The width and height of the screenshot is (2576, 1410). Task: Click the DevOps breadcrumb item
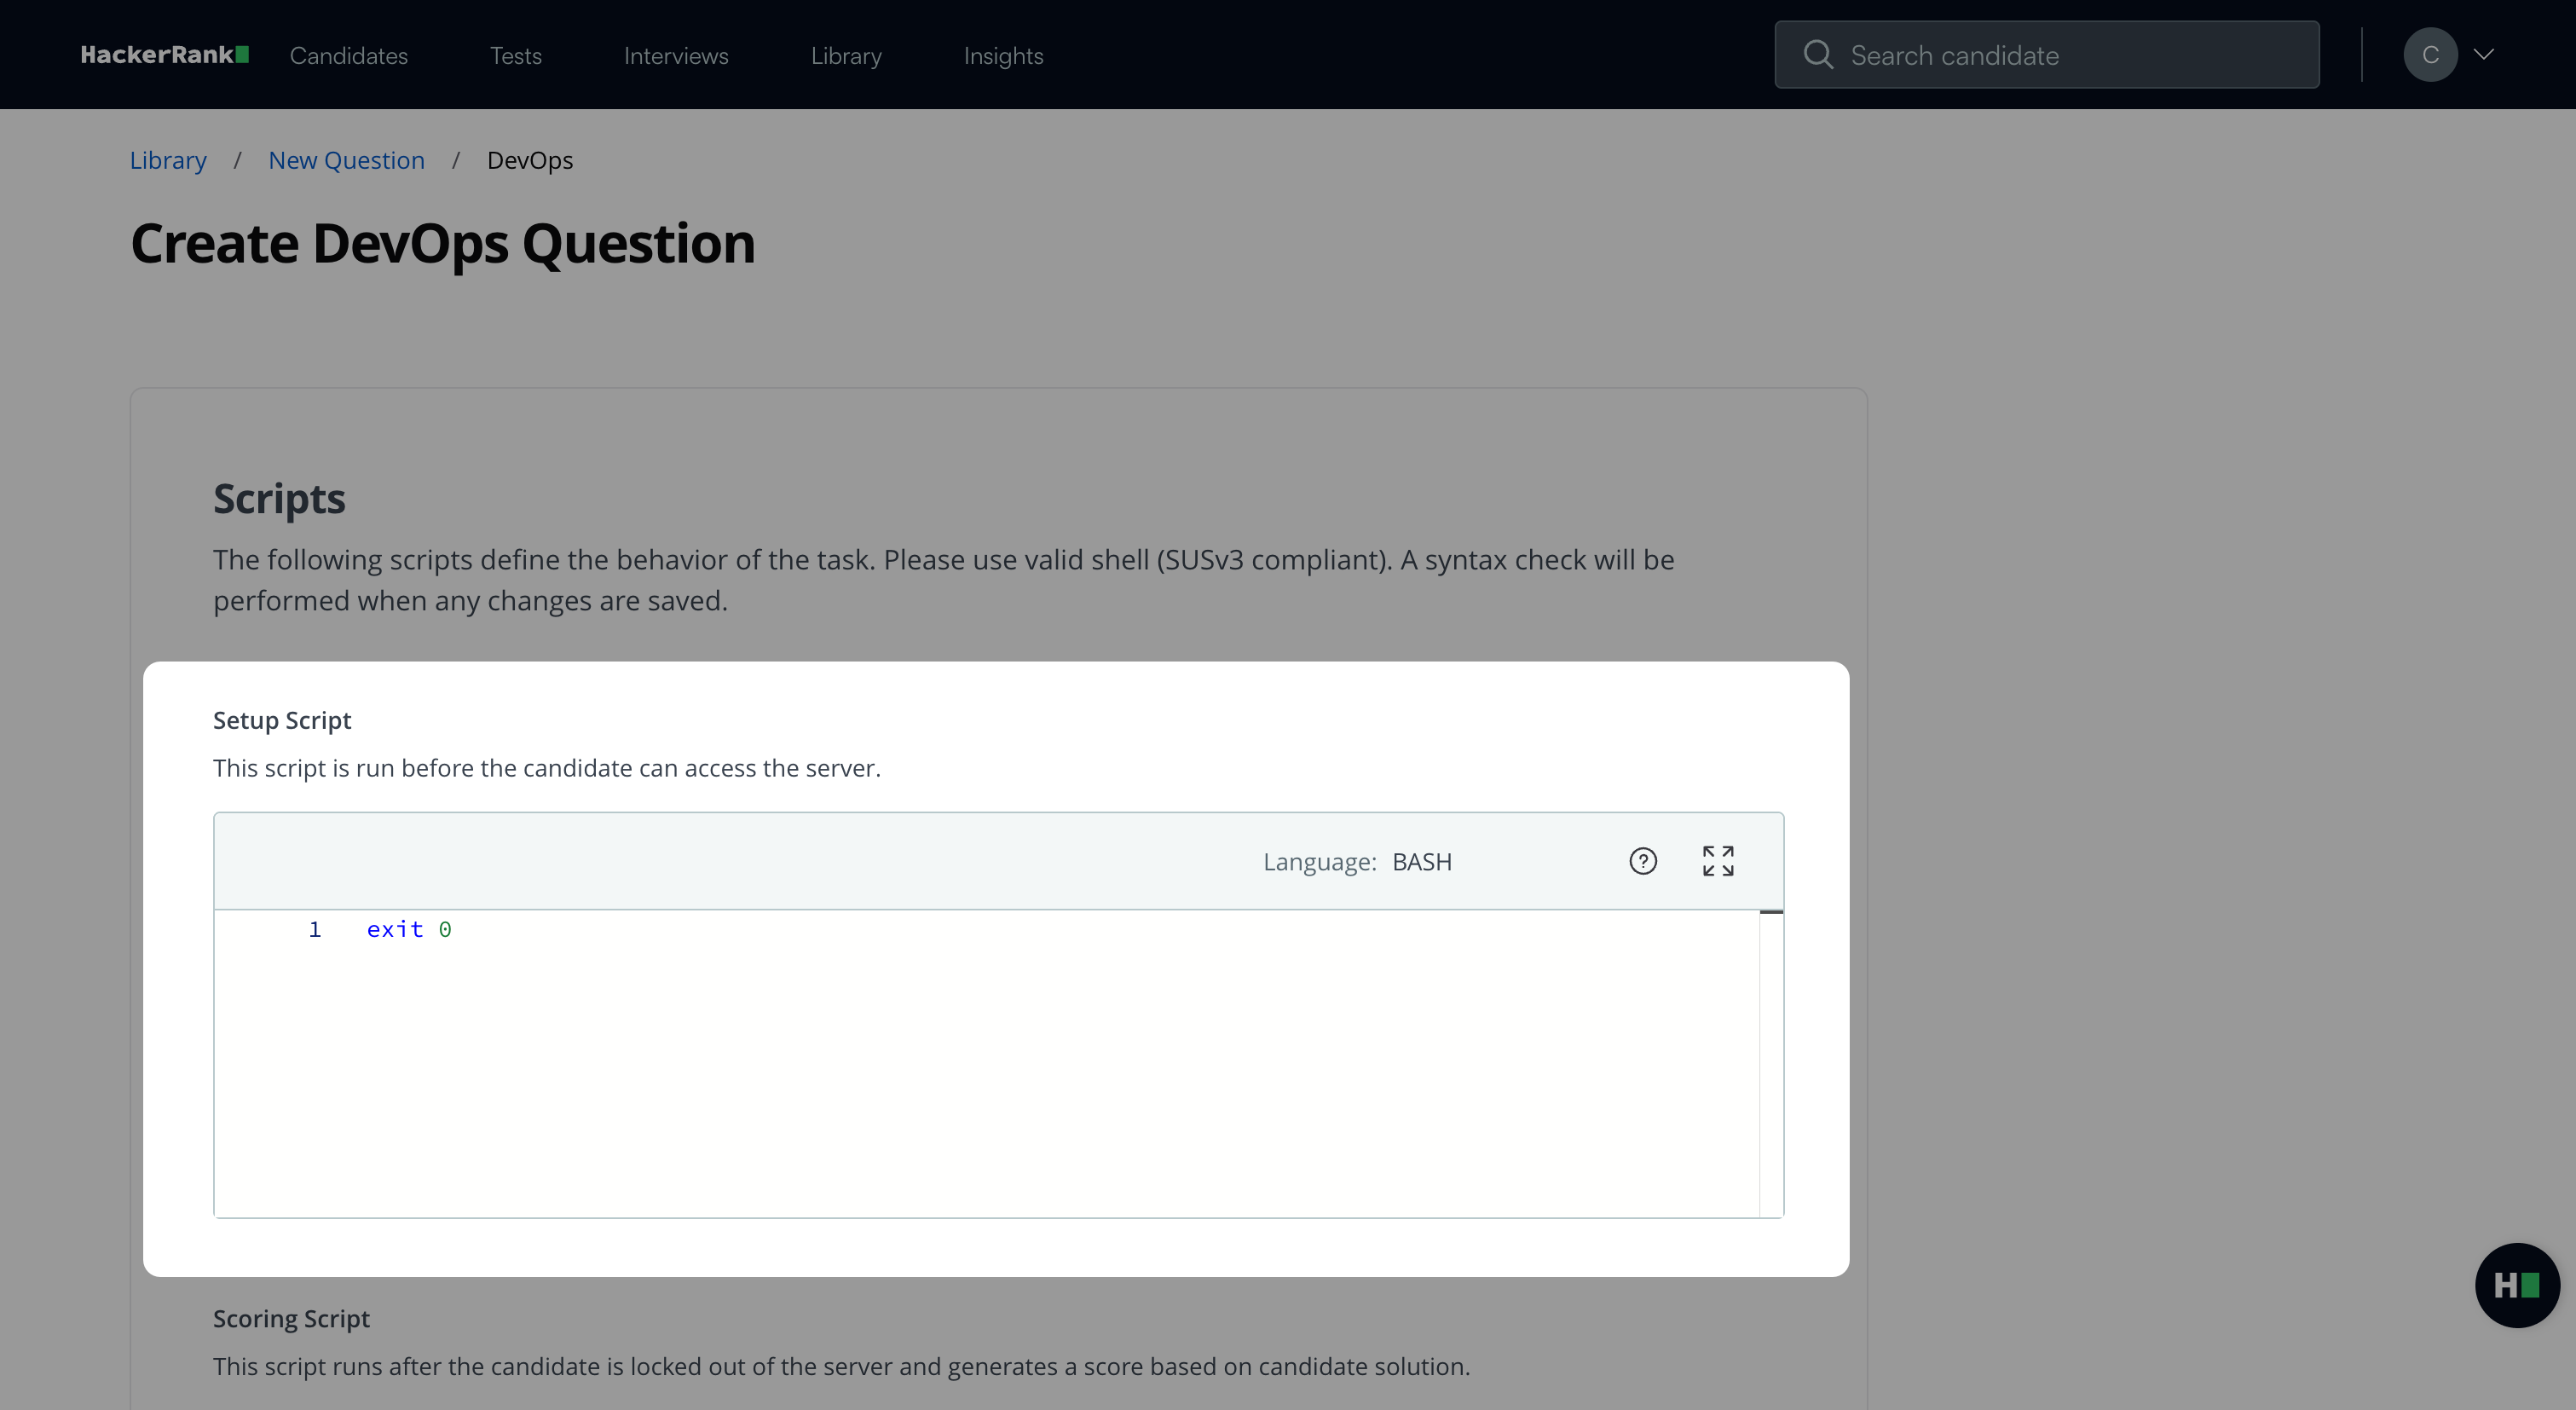(530, 160)
